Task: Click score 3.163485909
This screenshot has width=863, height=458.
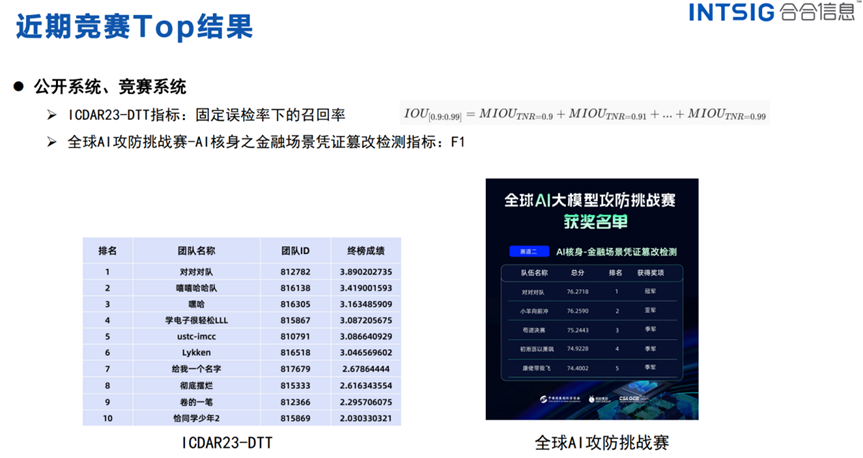Action: [x=366, y=304]
